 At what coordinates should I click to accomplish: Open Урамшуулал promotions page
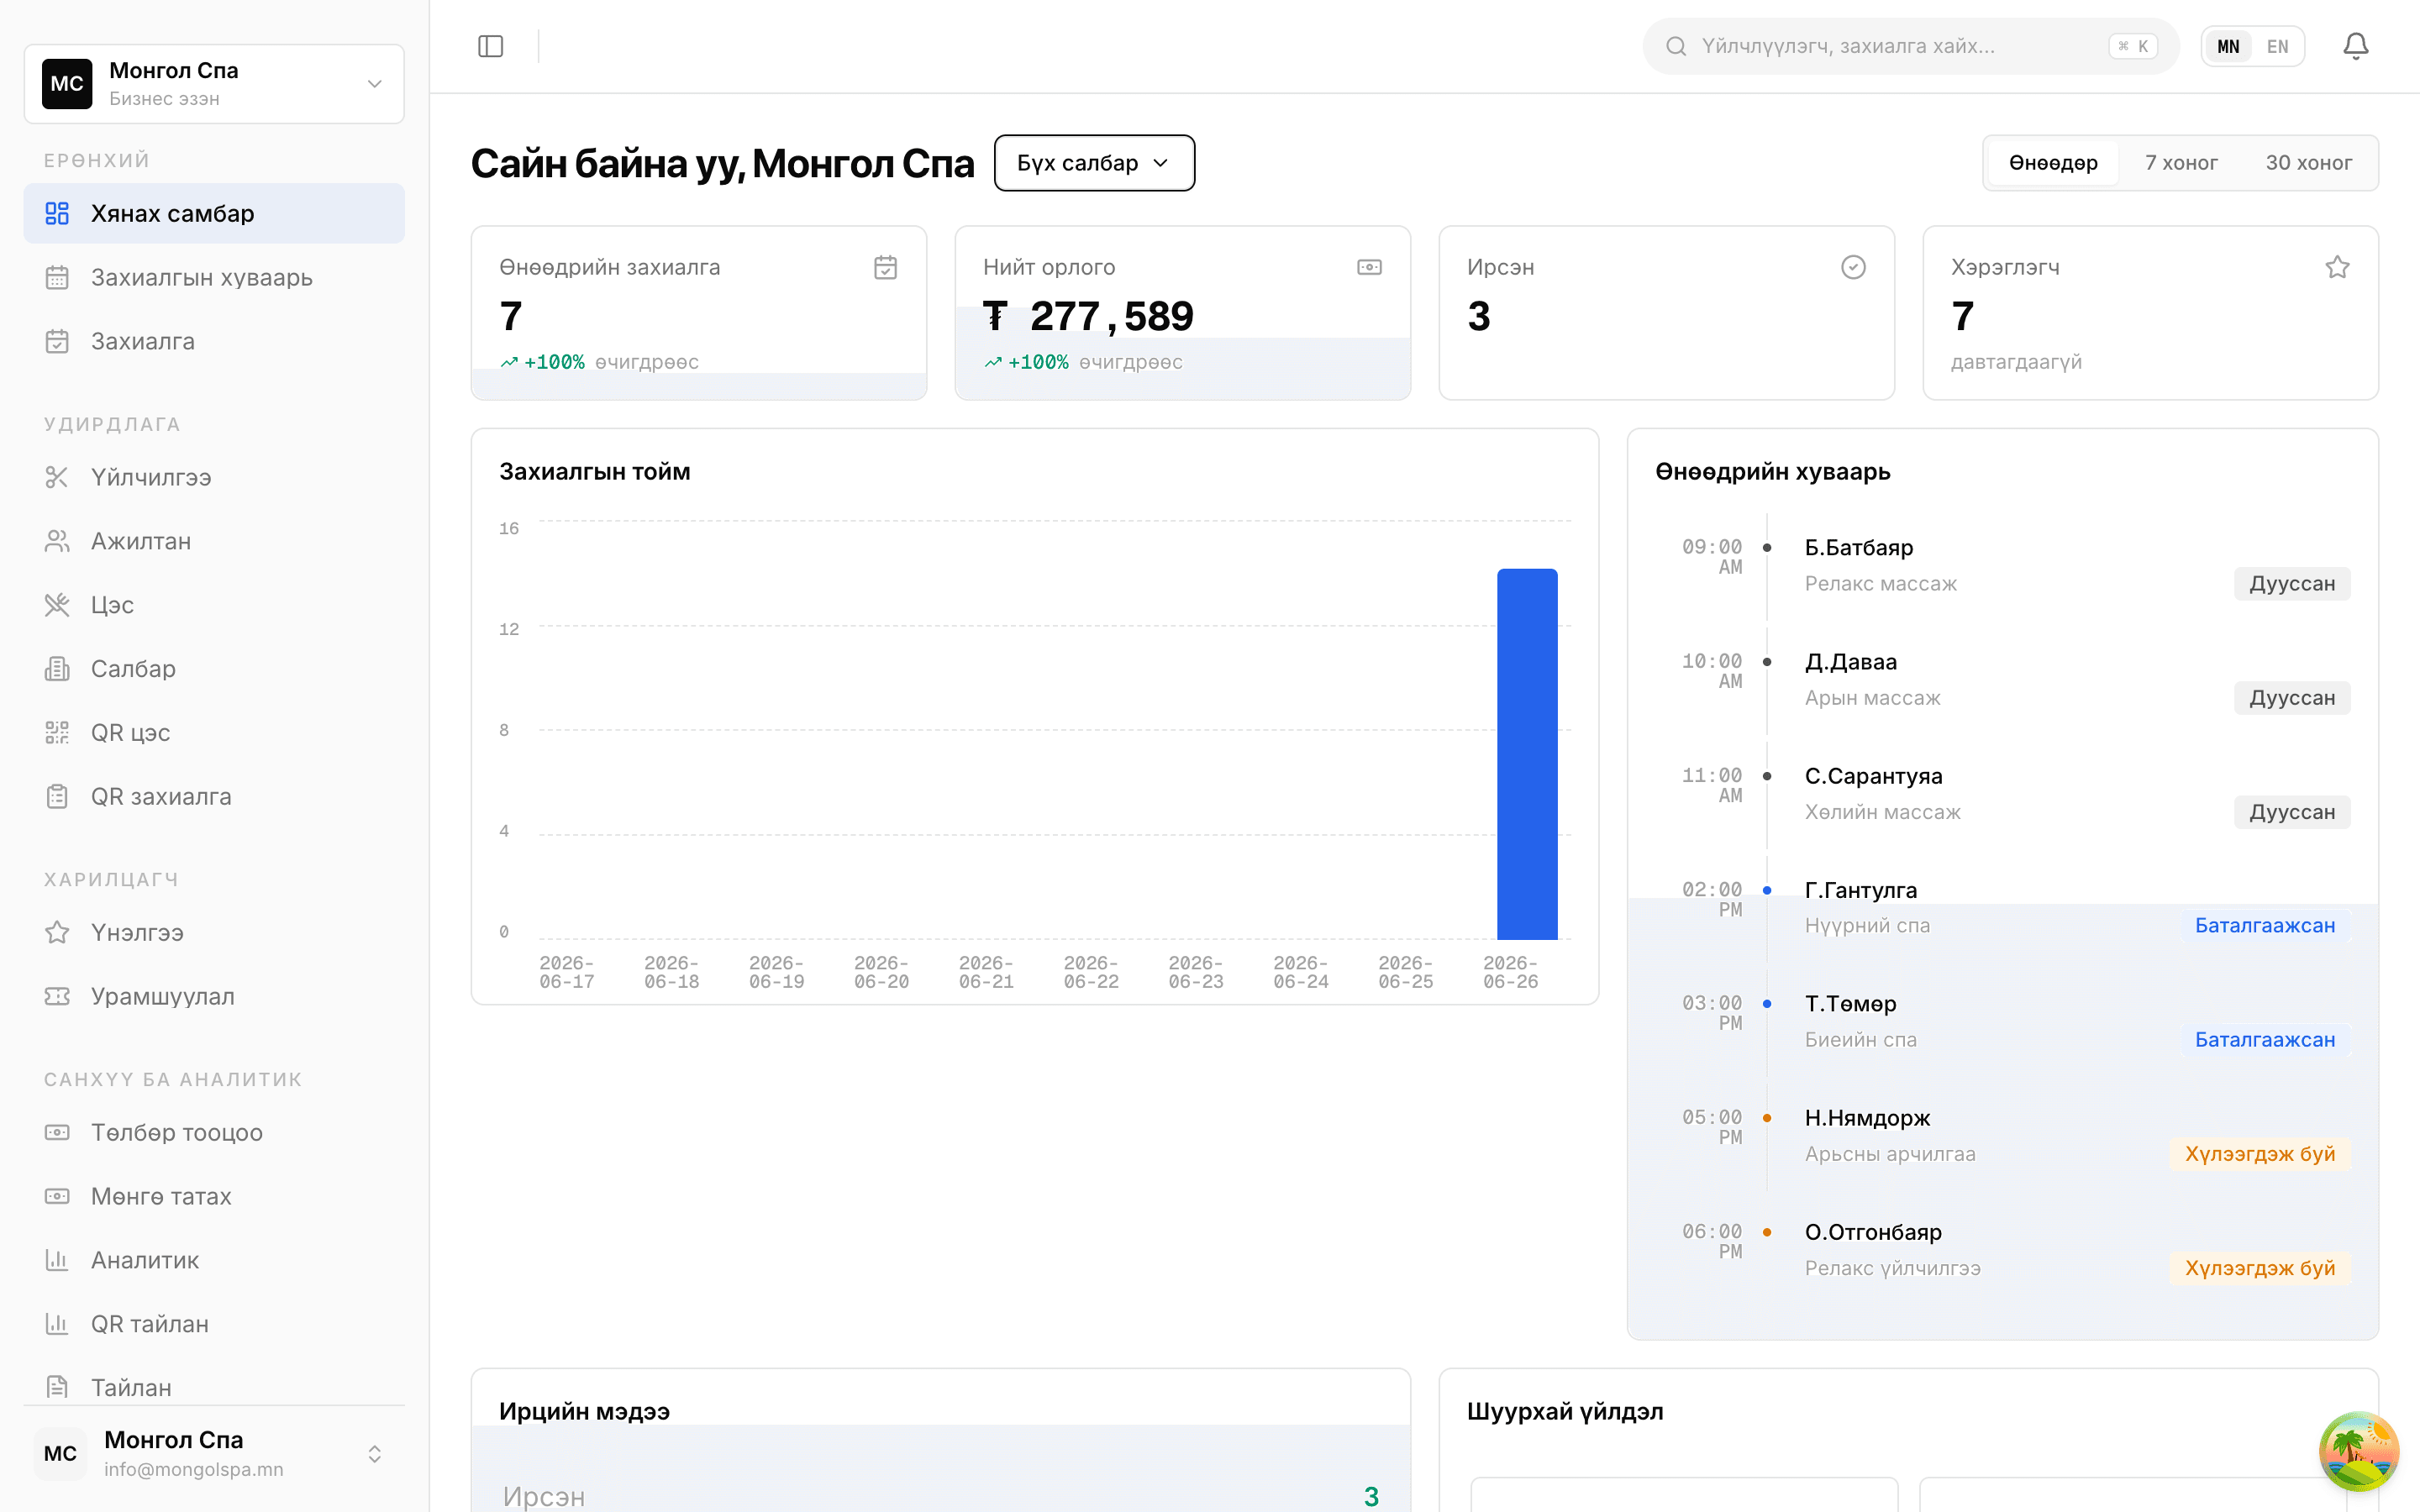(214, 996)
